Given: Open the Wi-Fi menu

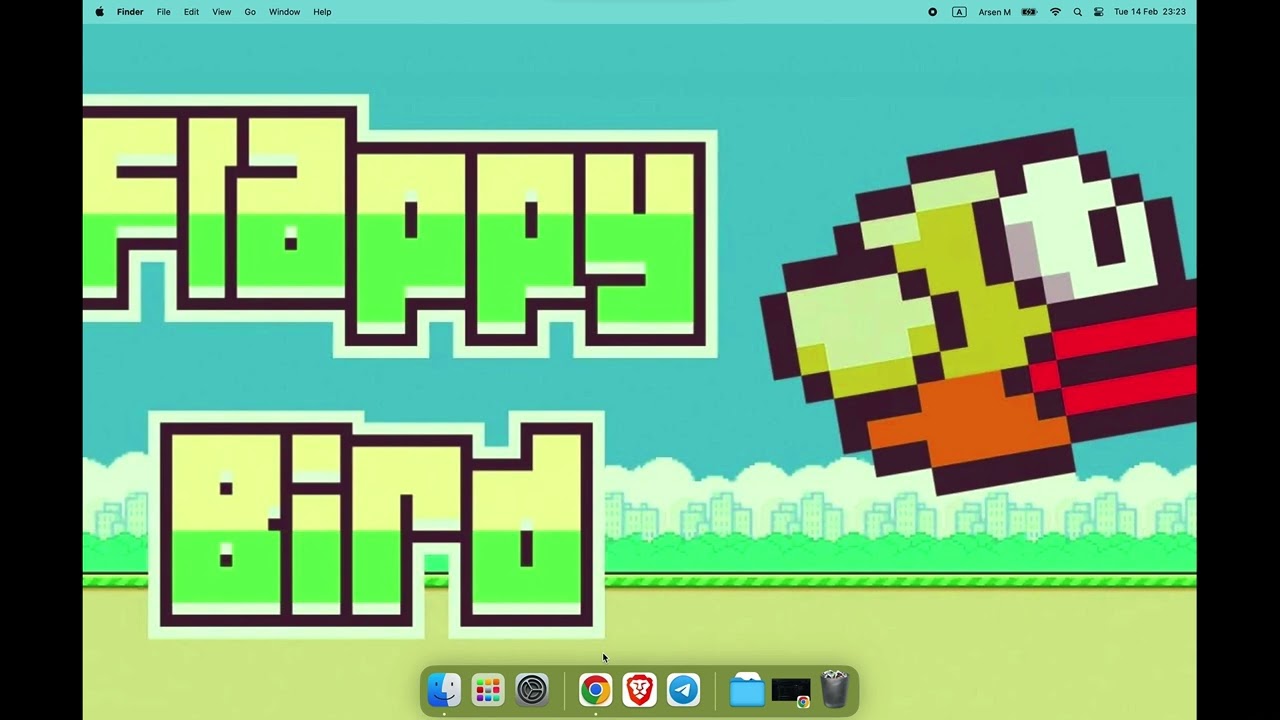Looking at the screenshot, I should (1055, 12).
